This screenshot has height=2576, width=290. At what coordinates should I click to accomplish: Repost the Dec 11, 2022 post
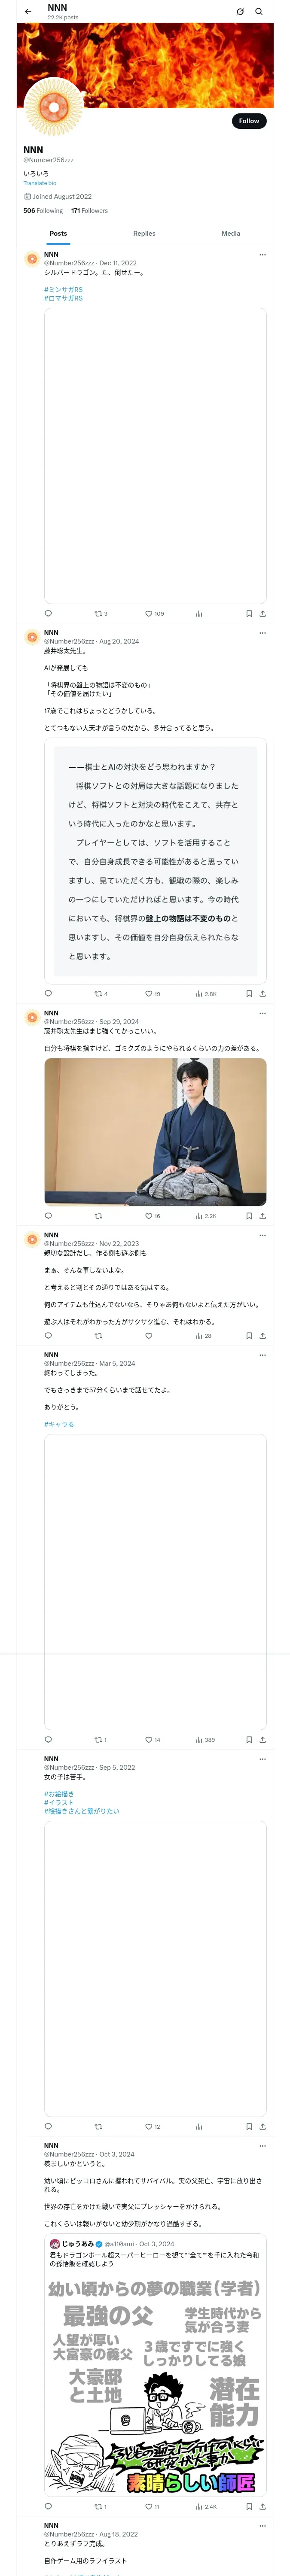coord(100,614)
